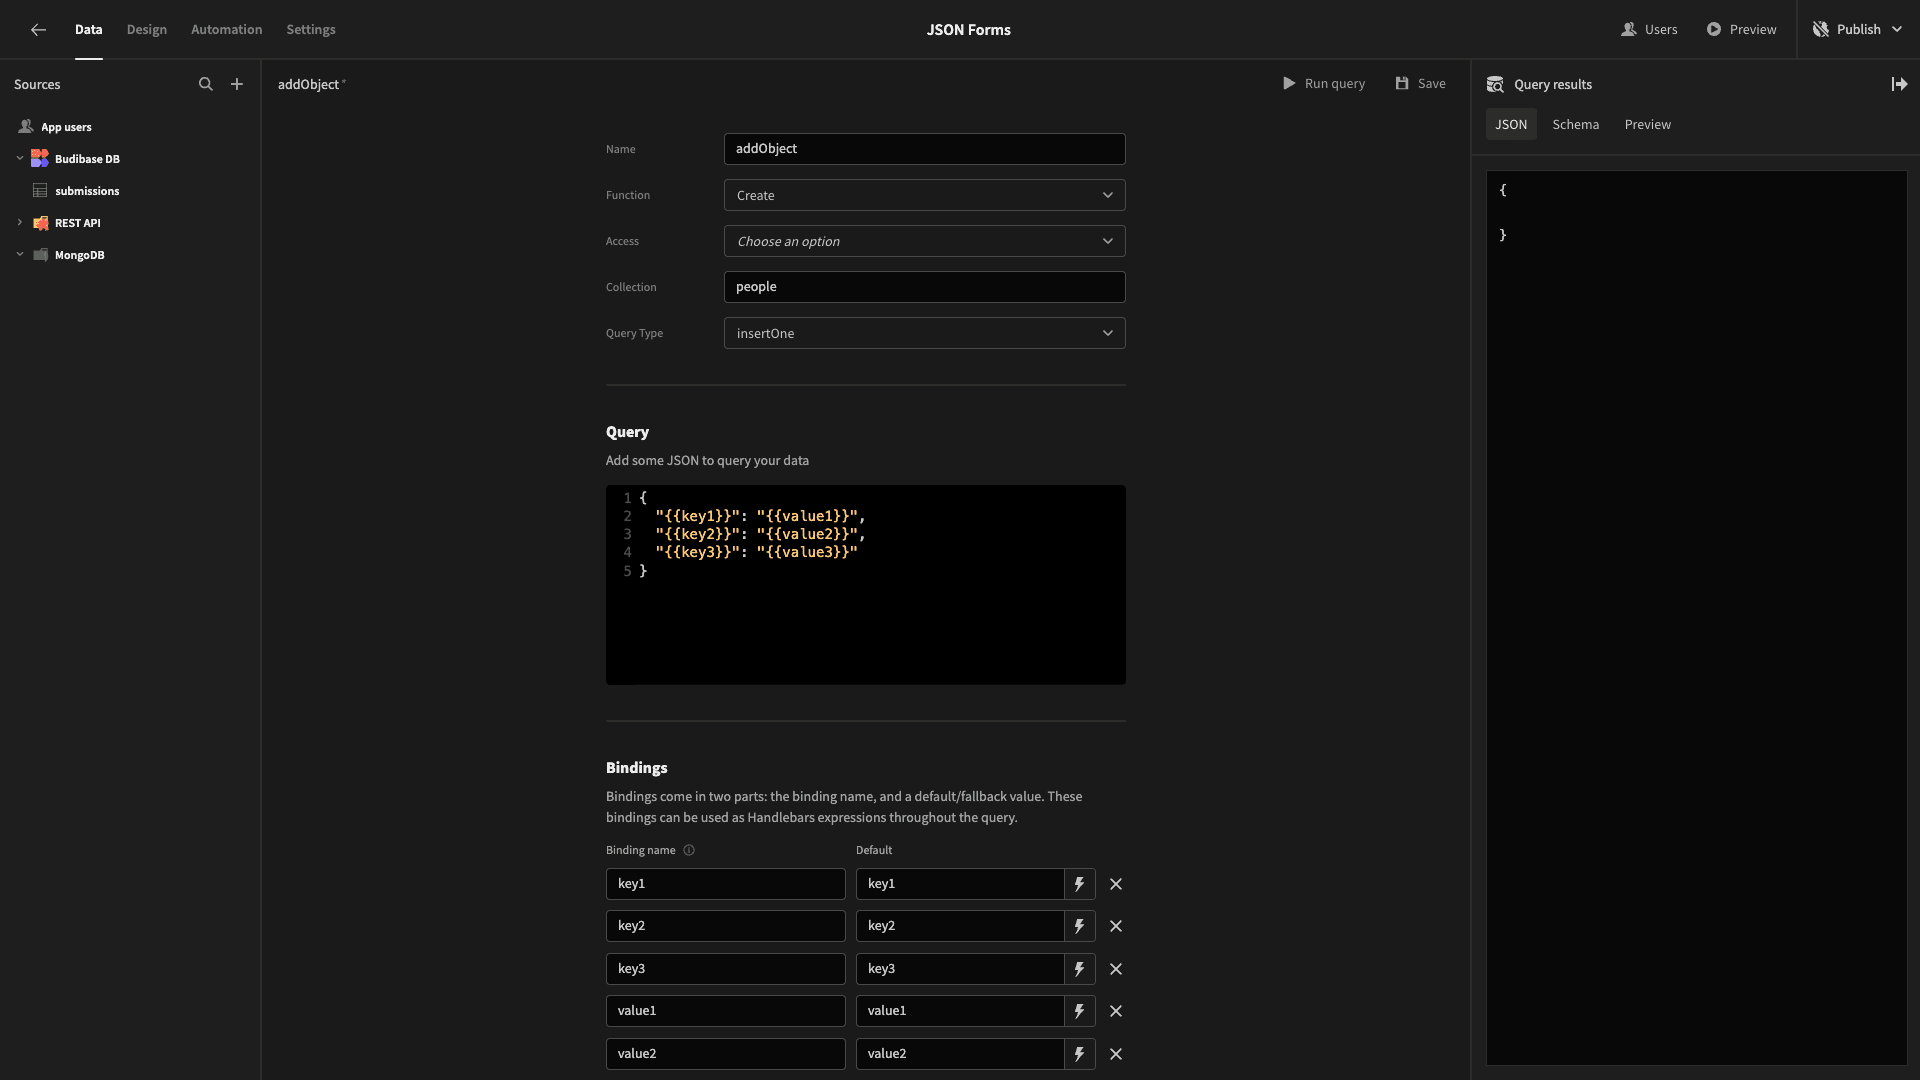Click the back arrow icon

(38, 30)
